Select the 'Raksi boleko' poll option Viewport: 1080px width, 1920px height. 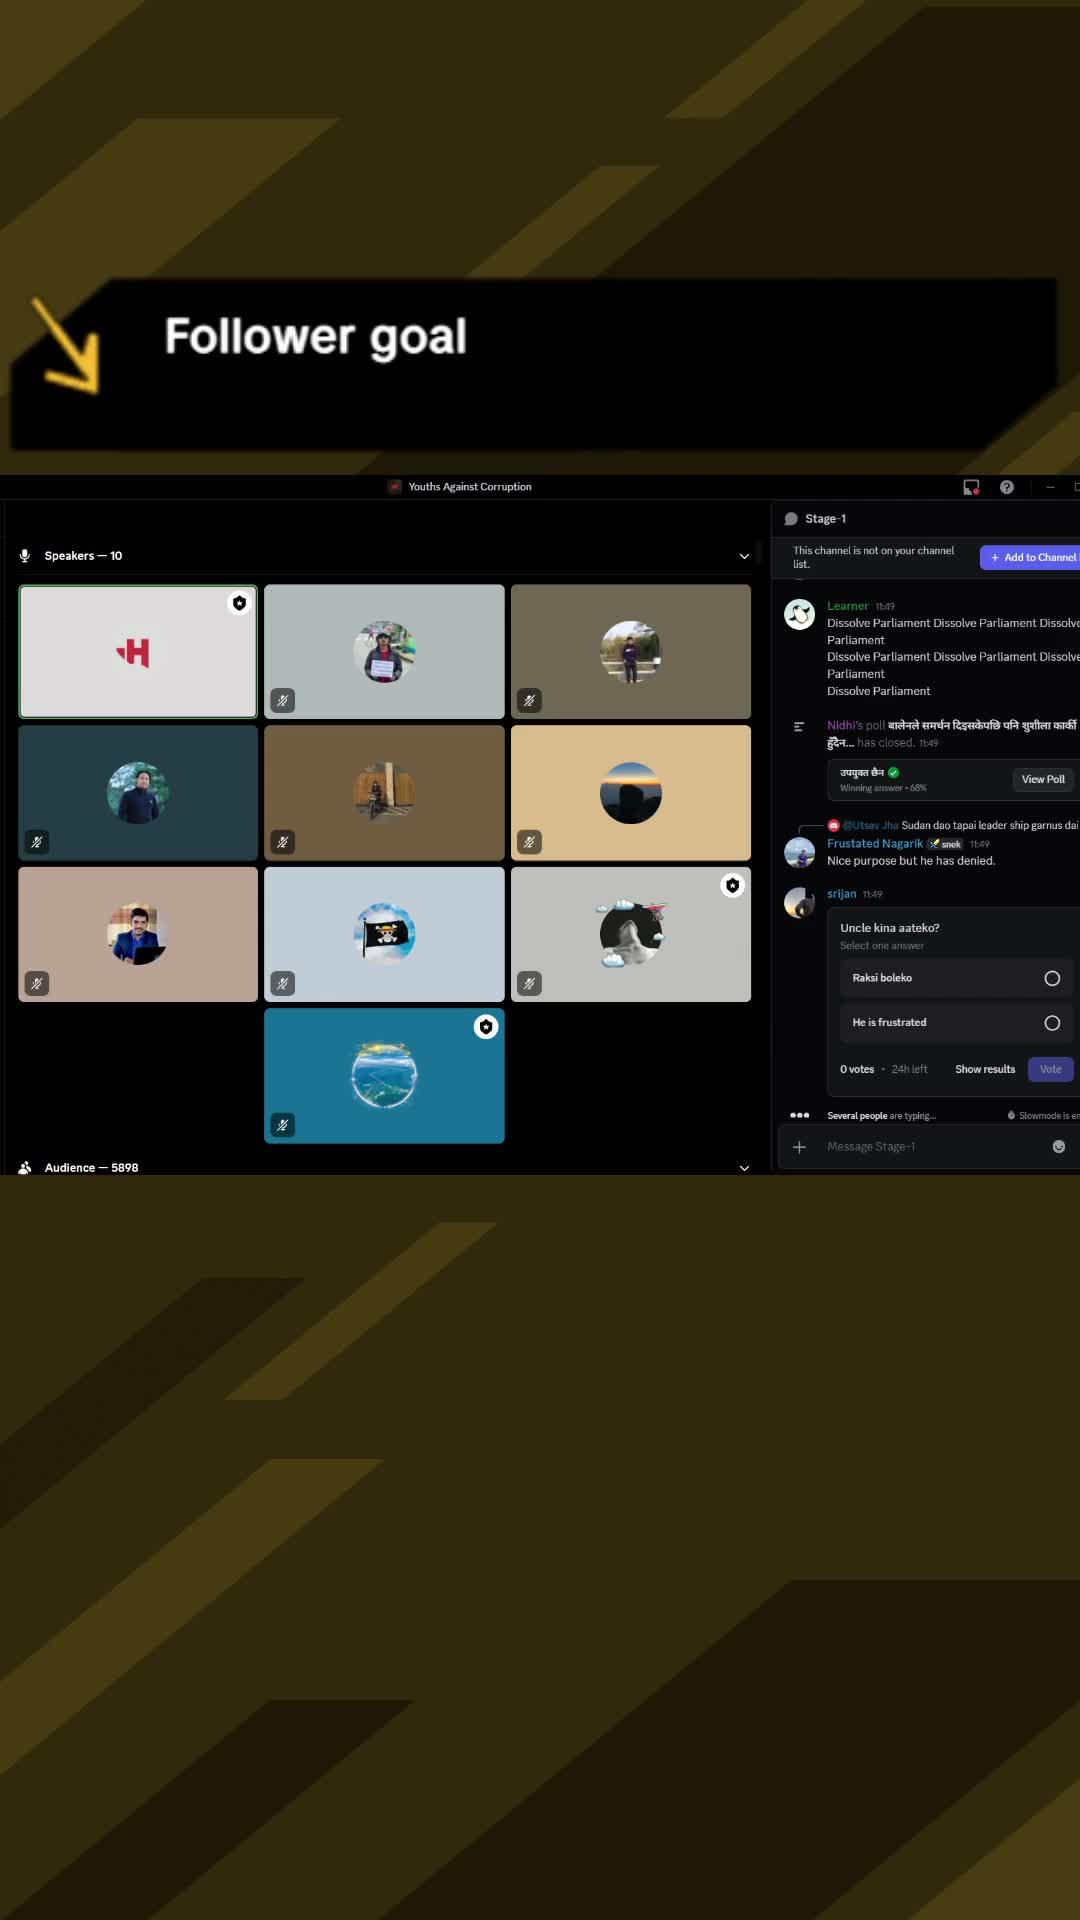tap(1051, 978)
